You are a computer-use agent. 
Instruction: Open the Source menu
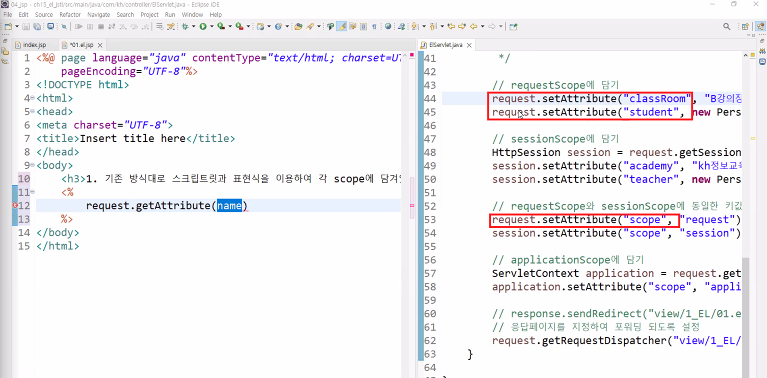(x=44, y=15)
